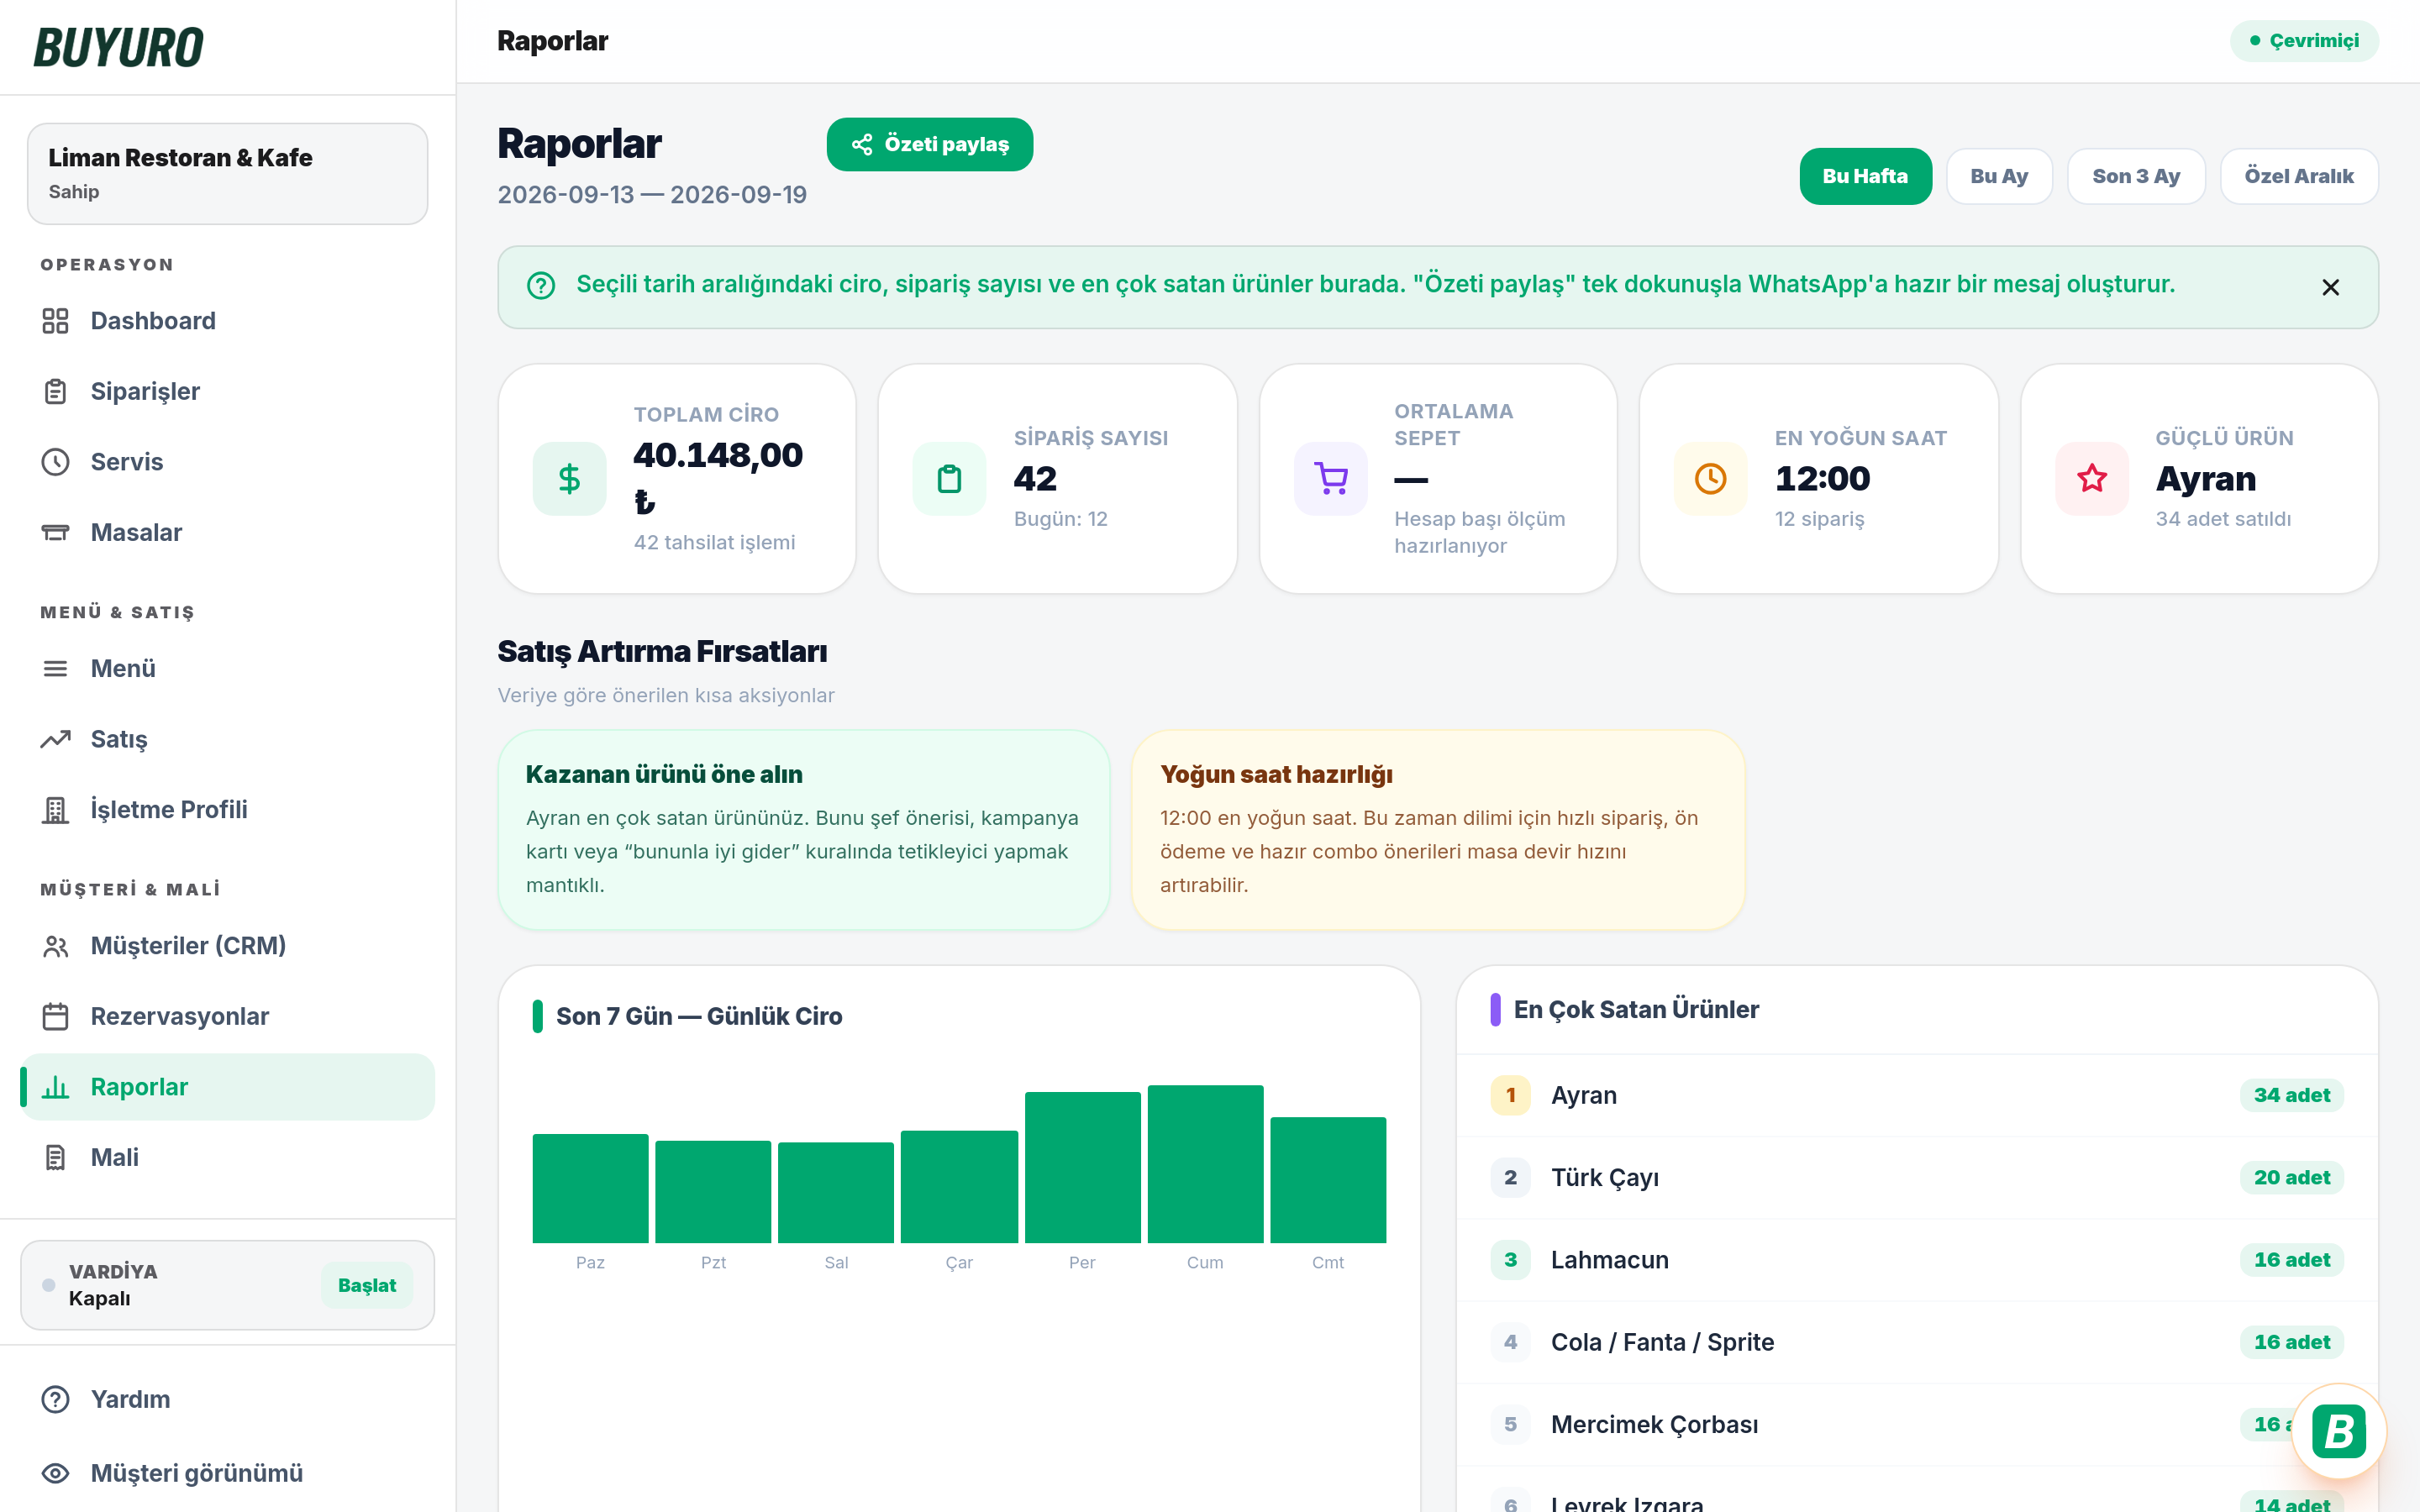Select the Cola / Fanta / Sprite row
Viewport: 2420px width, 1512px height.
click(1916, 1342)
